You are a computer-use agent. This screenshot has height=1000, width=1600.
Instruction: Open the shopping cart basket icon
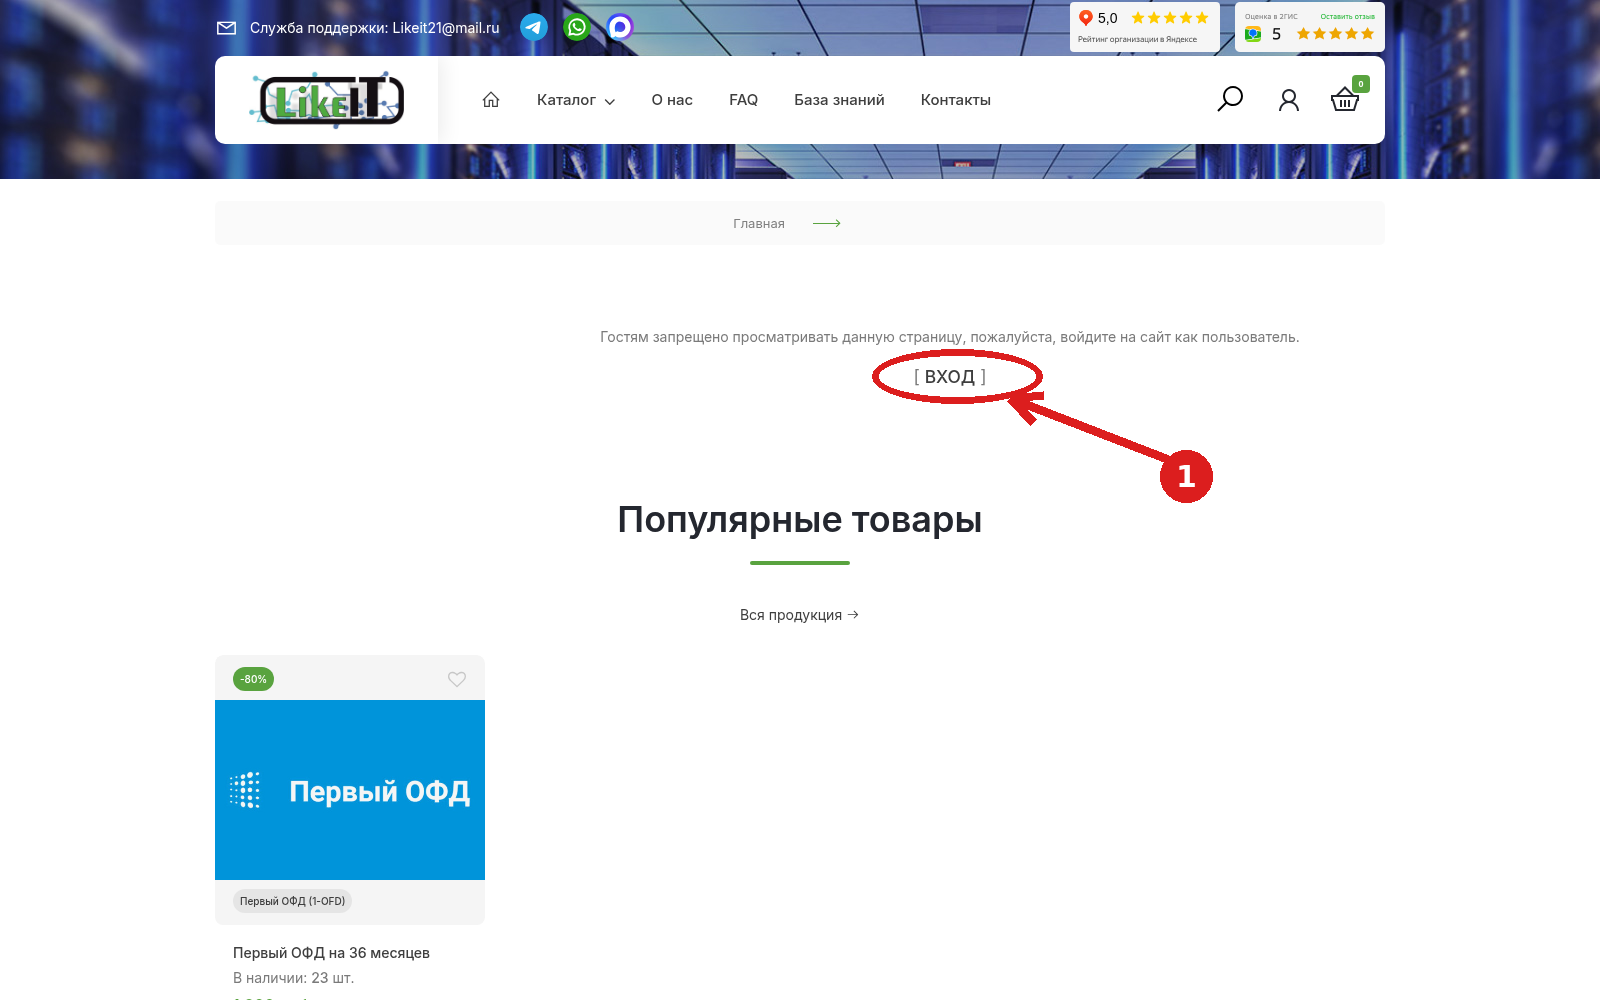coord(1345,99)
